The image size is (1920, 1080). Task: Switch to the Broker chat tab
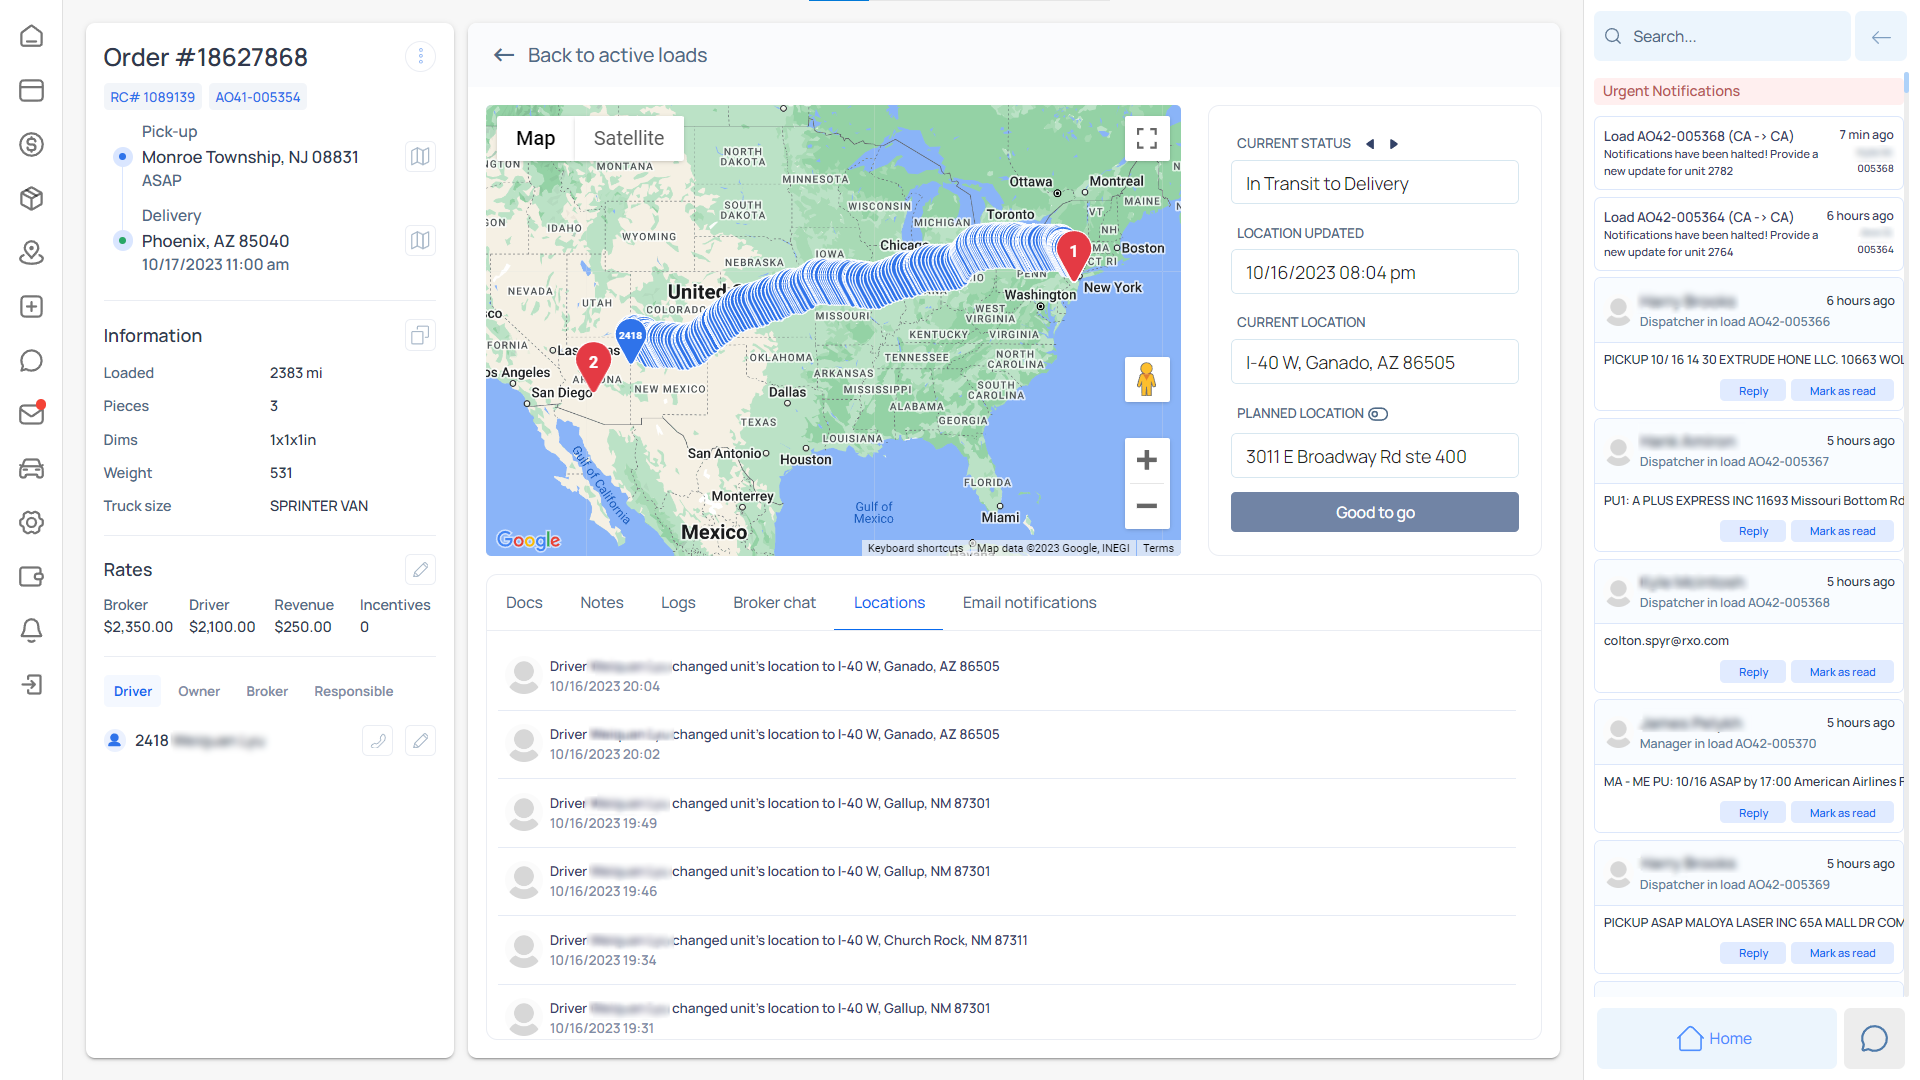774,602
